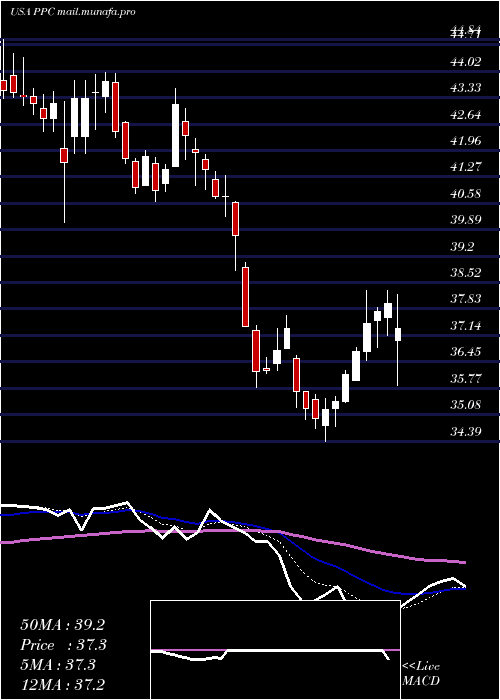Image resolution: width=500 pixels, height=700 pixels.
Task: Select the 12MA : 37.2 readout
Action: click(62, 684)
